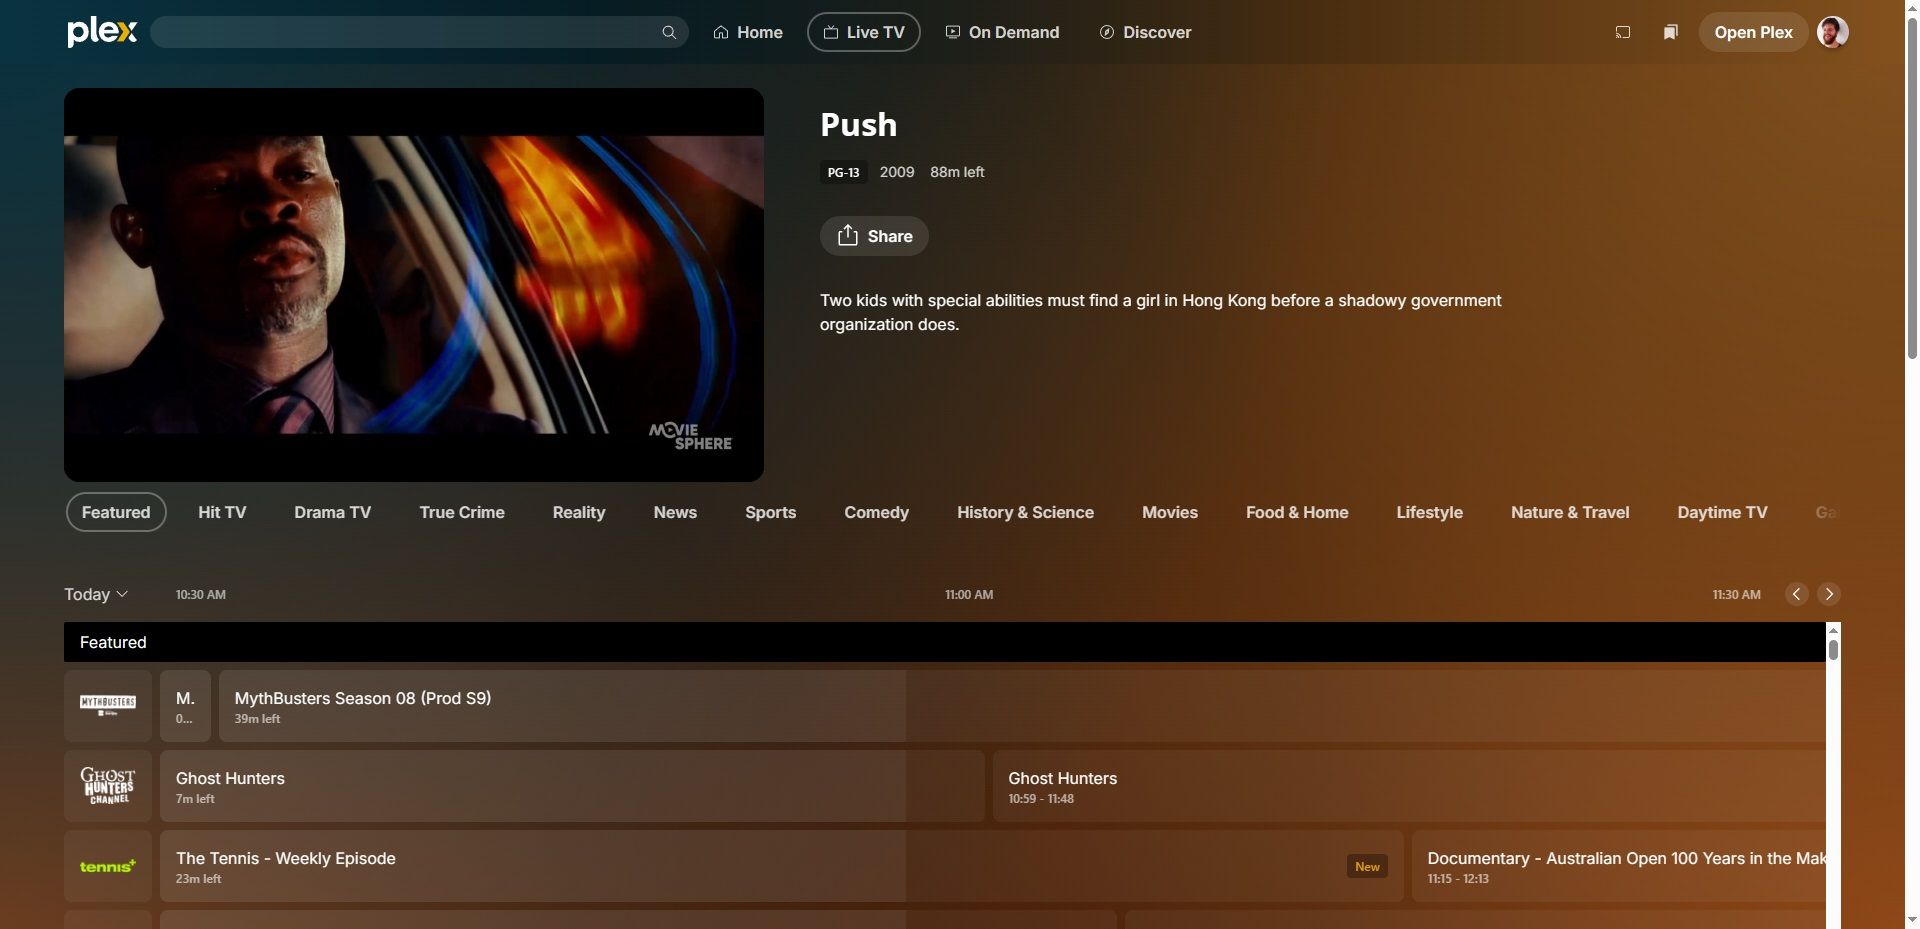Go to previous time slot in guide
Image resolution: width=1920 pixels, height=929 pixels.
click(x=1796, y=594)
